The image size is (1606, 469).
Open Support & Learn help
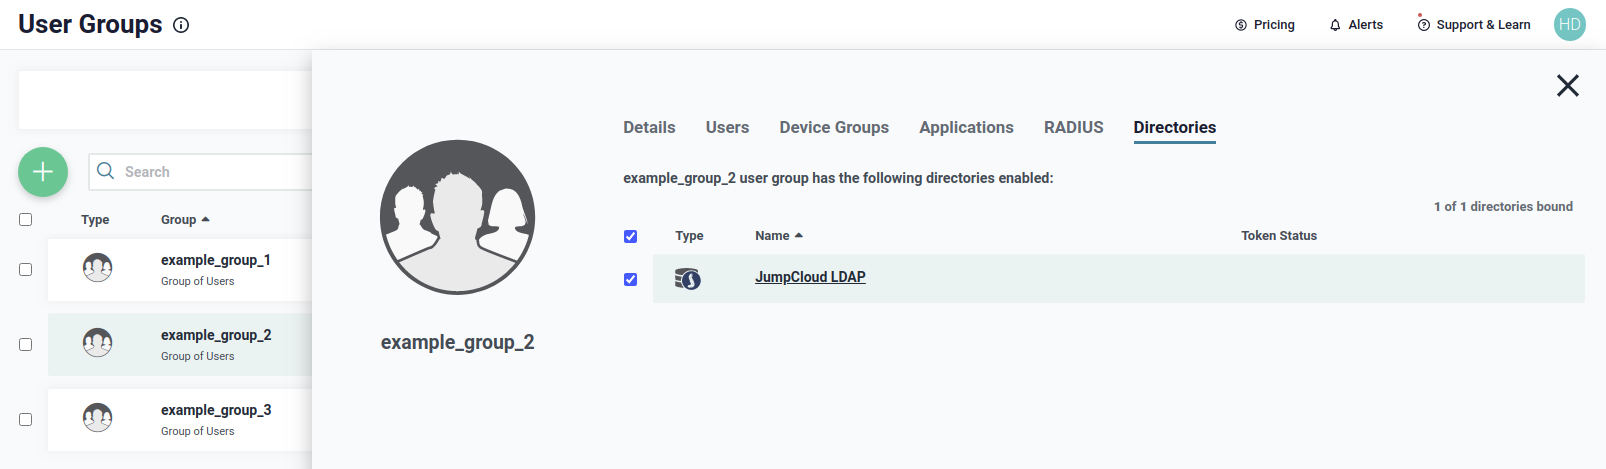[x=1474, y=25]
